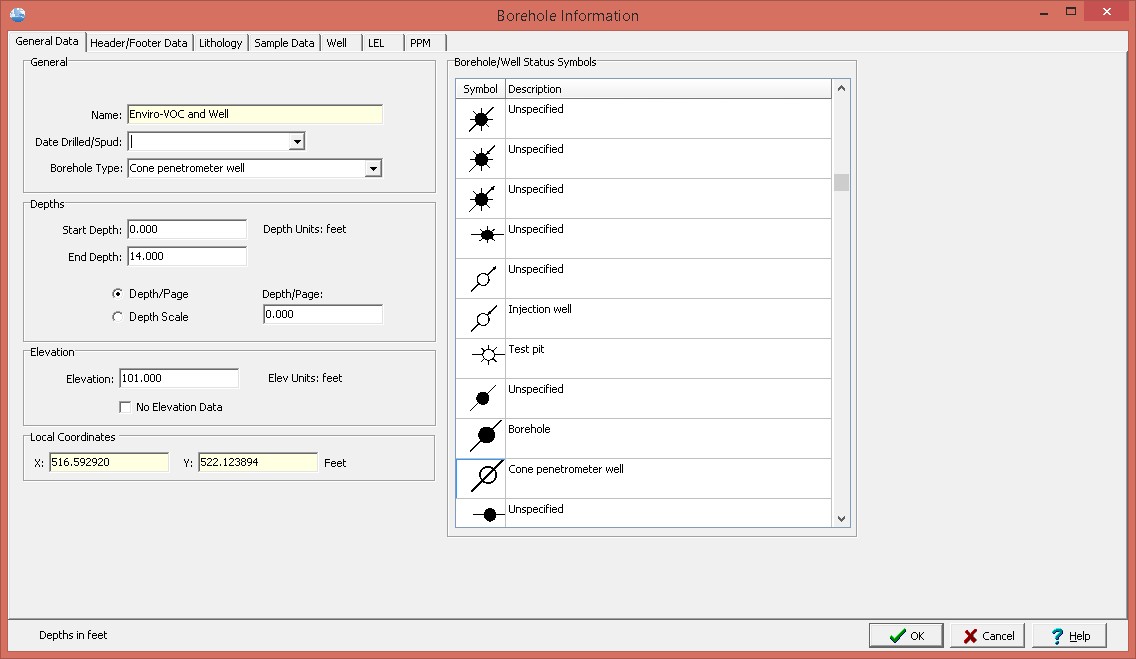Select the Test pit symbol icon

481,358
